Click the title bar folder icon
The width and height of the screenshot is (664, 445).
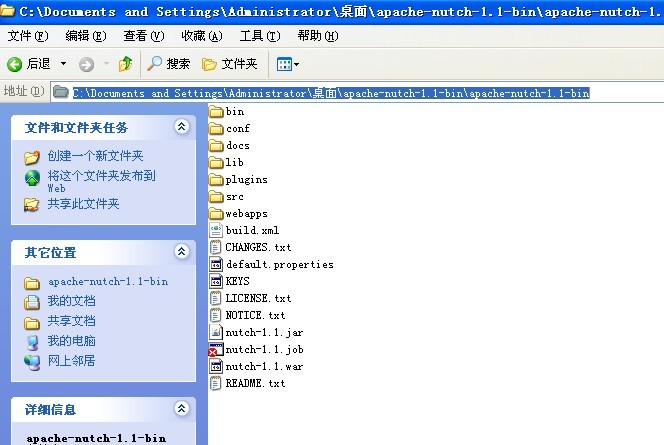click(x=7, y=10)
